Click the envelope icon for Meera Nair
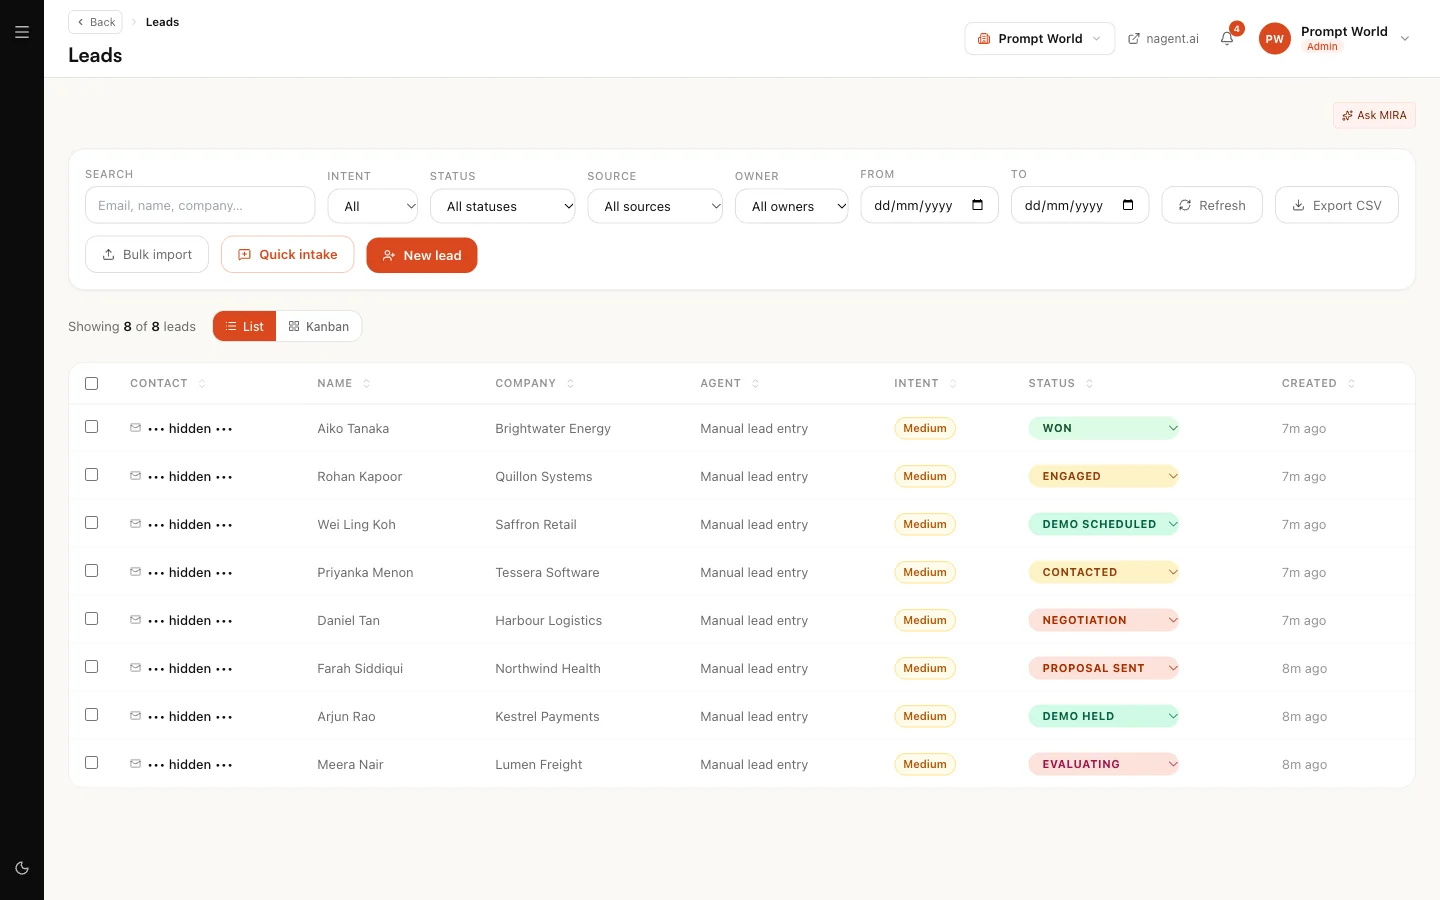This screenshot has height=900, width=1440. pyautogui.click(x=135, y=764)
